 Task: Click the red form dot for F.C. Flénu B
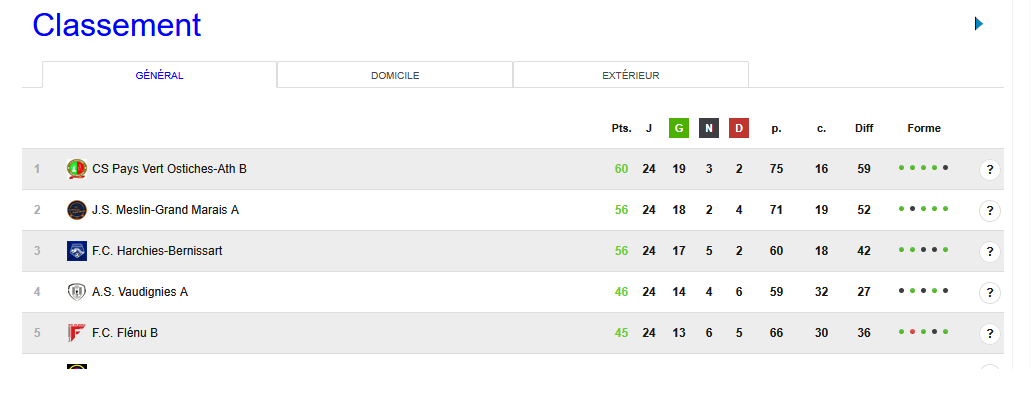click(912, 331)
